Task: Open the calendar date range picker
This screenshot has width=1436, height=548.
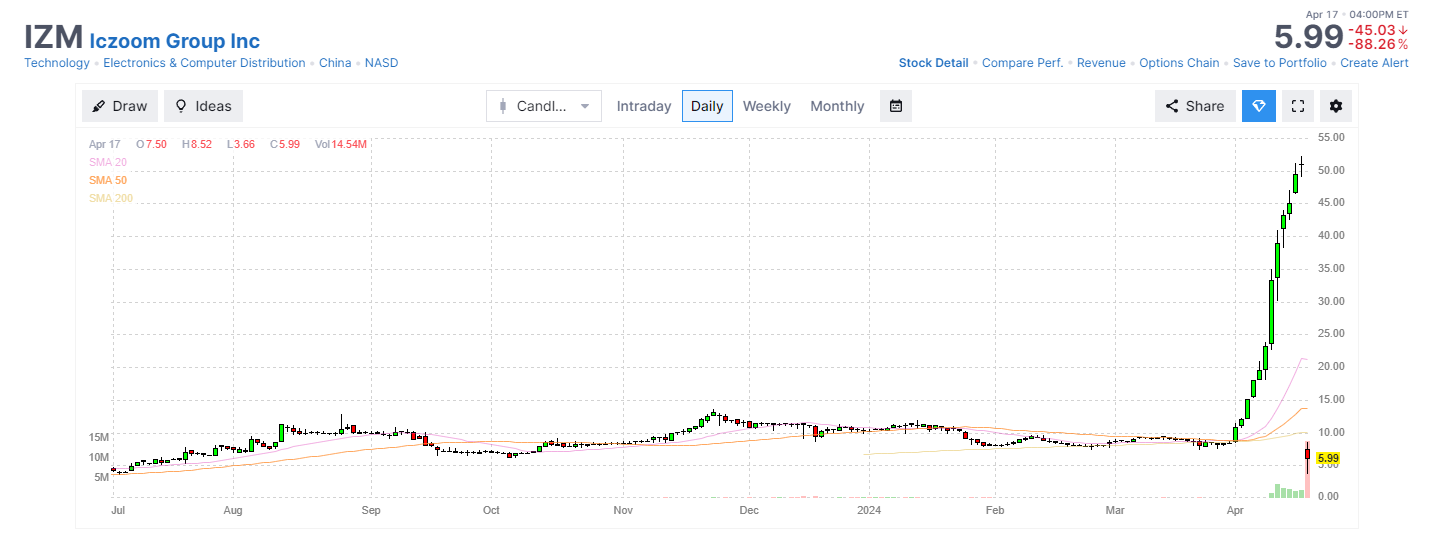Action: [896, 106]
